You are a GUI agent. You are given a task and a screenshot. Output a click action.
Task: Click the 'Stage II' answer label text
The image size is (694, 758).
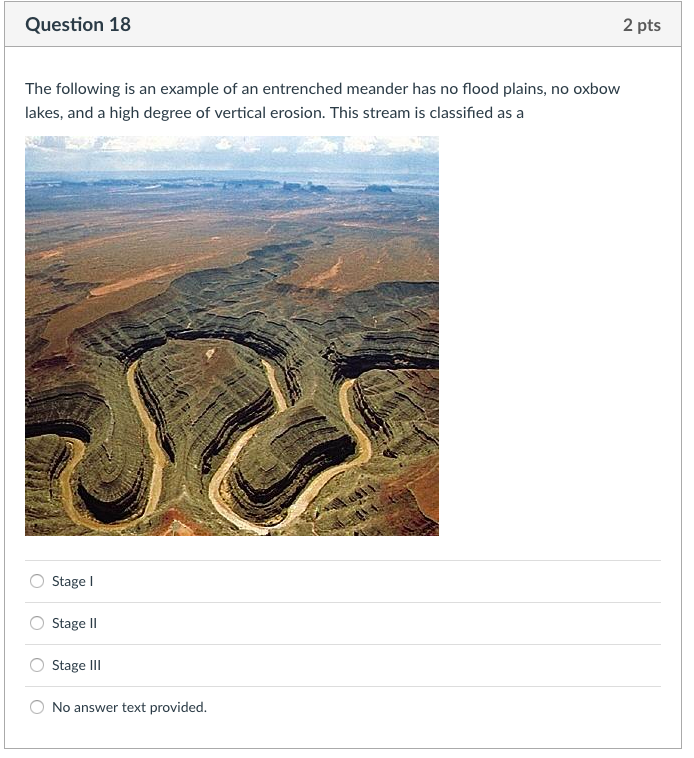coord(74,623)
